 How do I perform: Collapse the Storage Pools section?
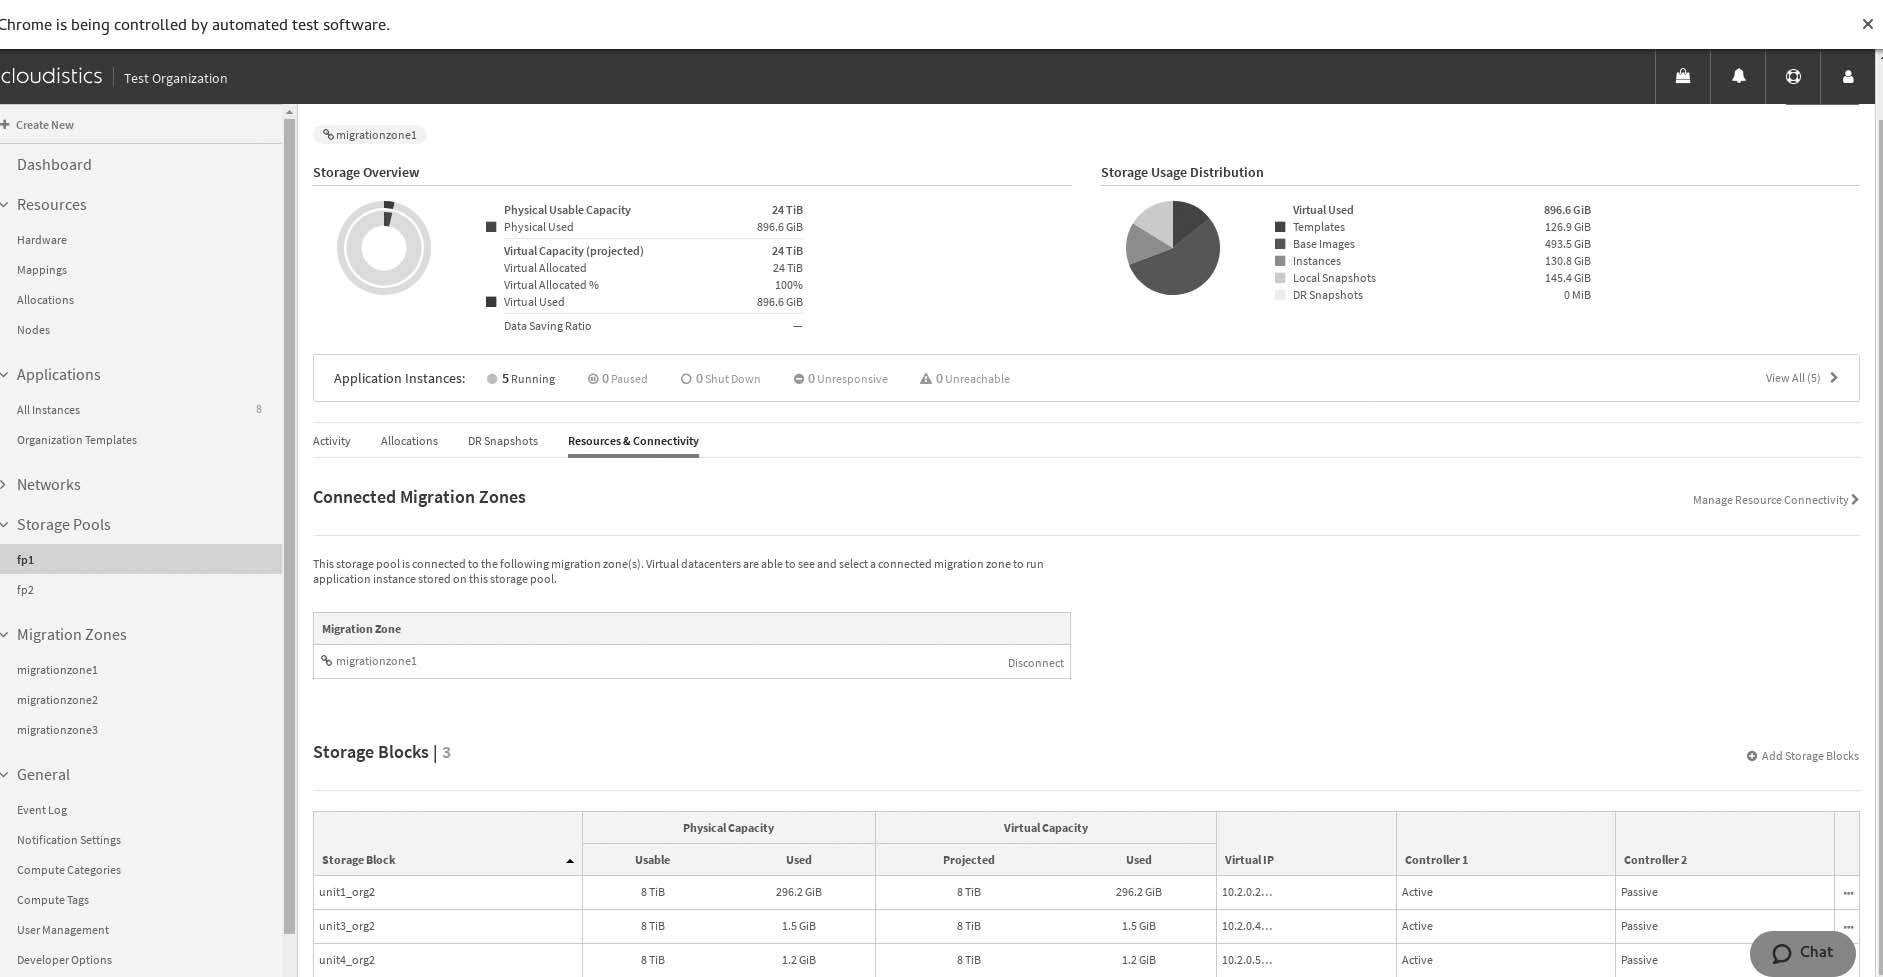pyautogui.click(x=6, y=525)
